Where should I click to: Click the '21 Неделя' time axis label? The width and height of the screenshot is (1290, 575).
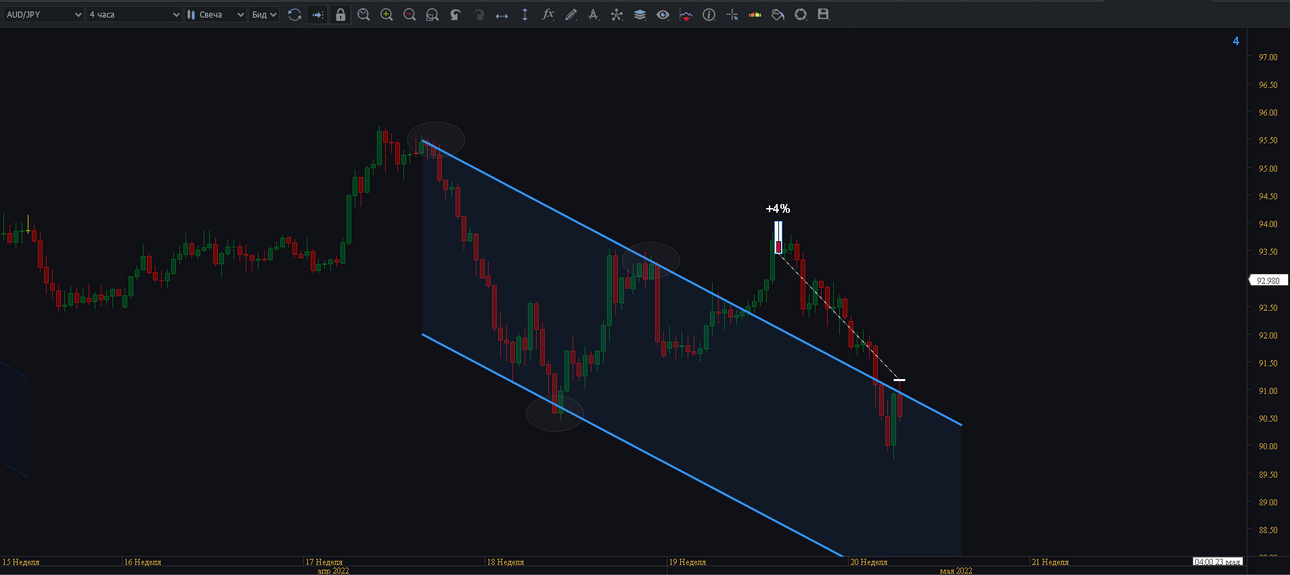point(1050,562)
